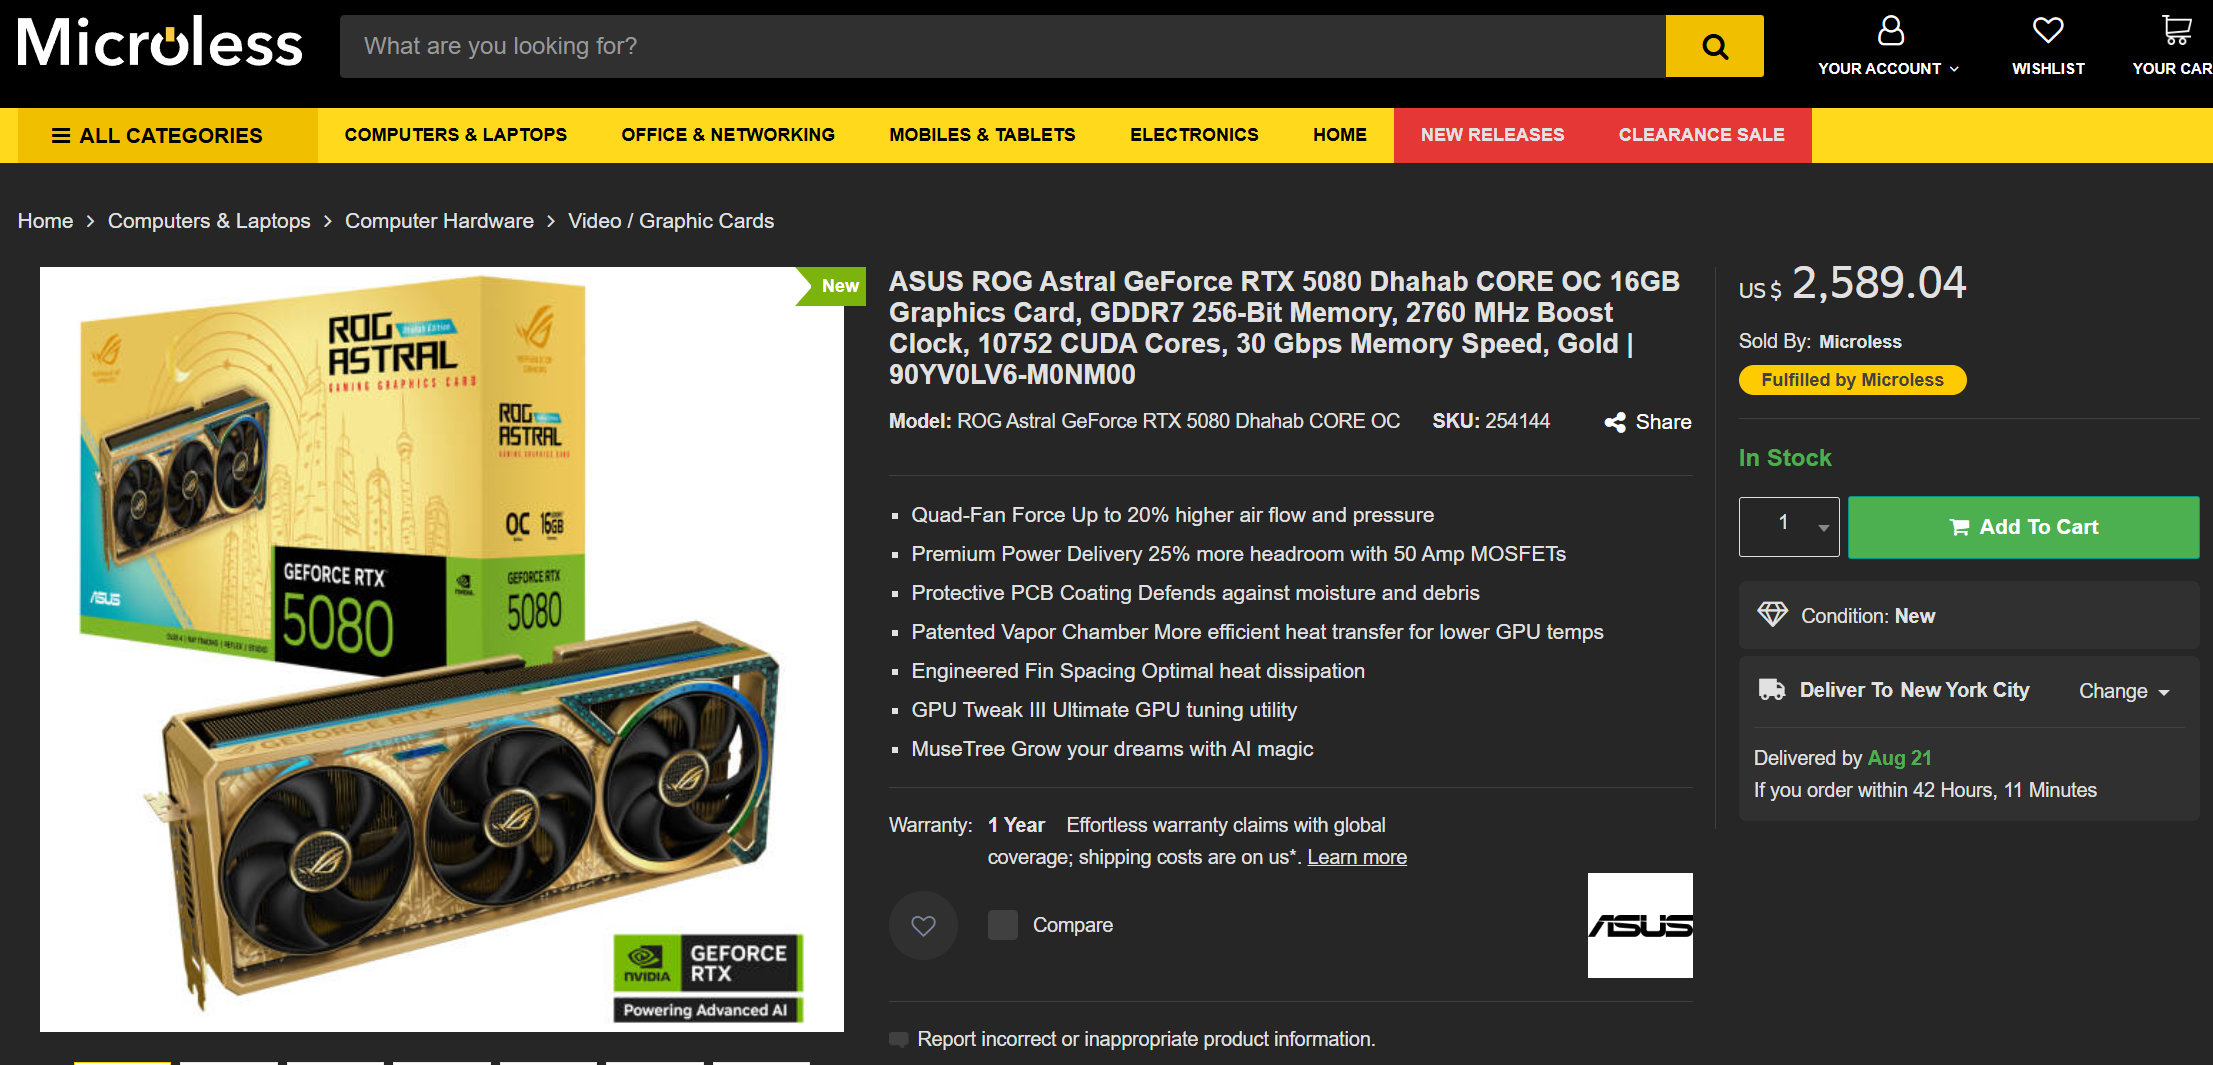Add product to wishlist with round heart button
Viewport: 2213px width, 1065px height.
(x=923, y=925)
